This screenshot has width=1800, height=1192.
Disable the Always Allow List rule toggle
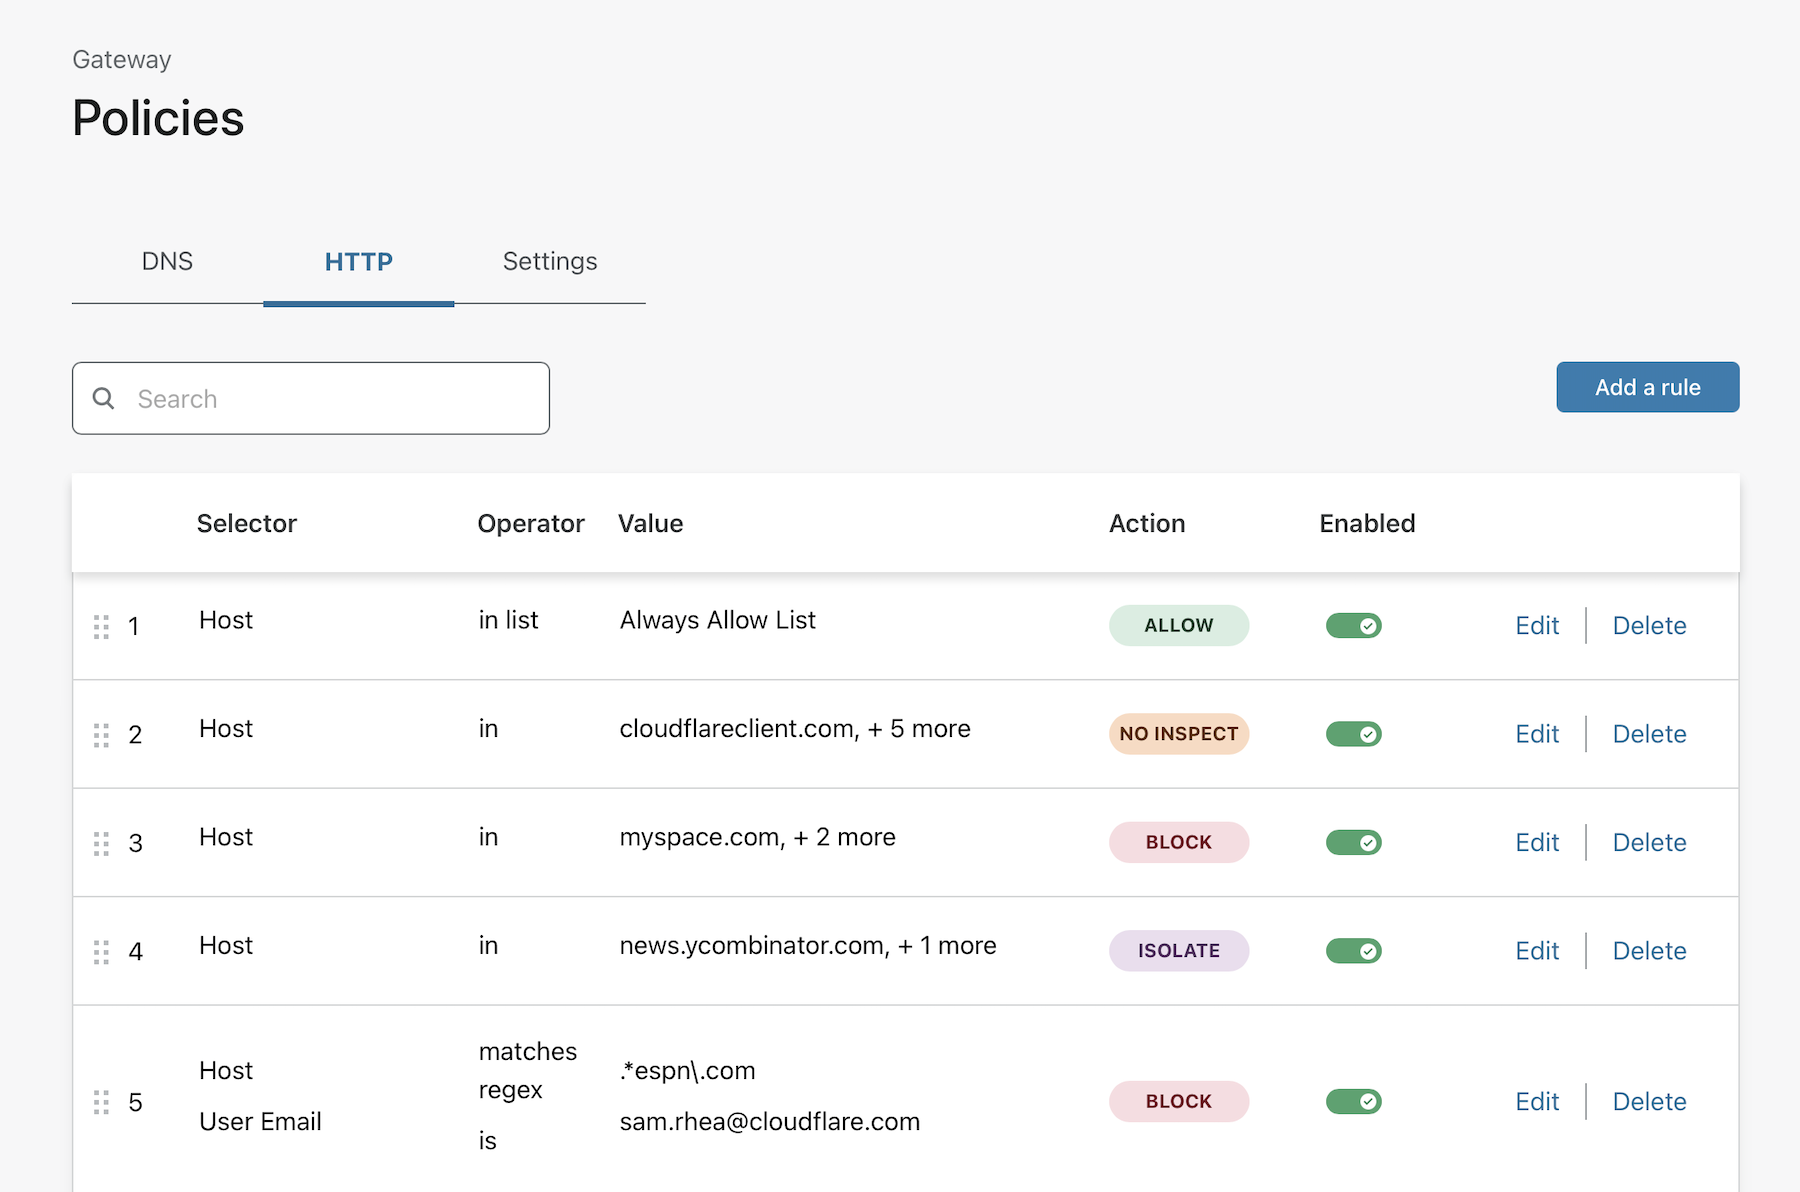[1353, 626]
